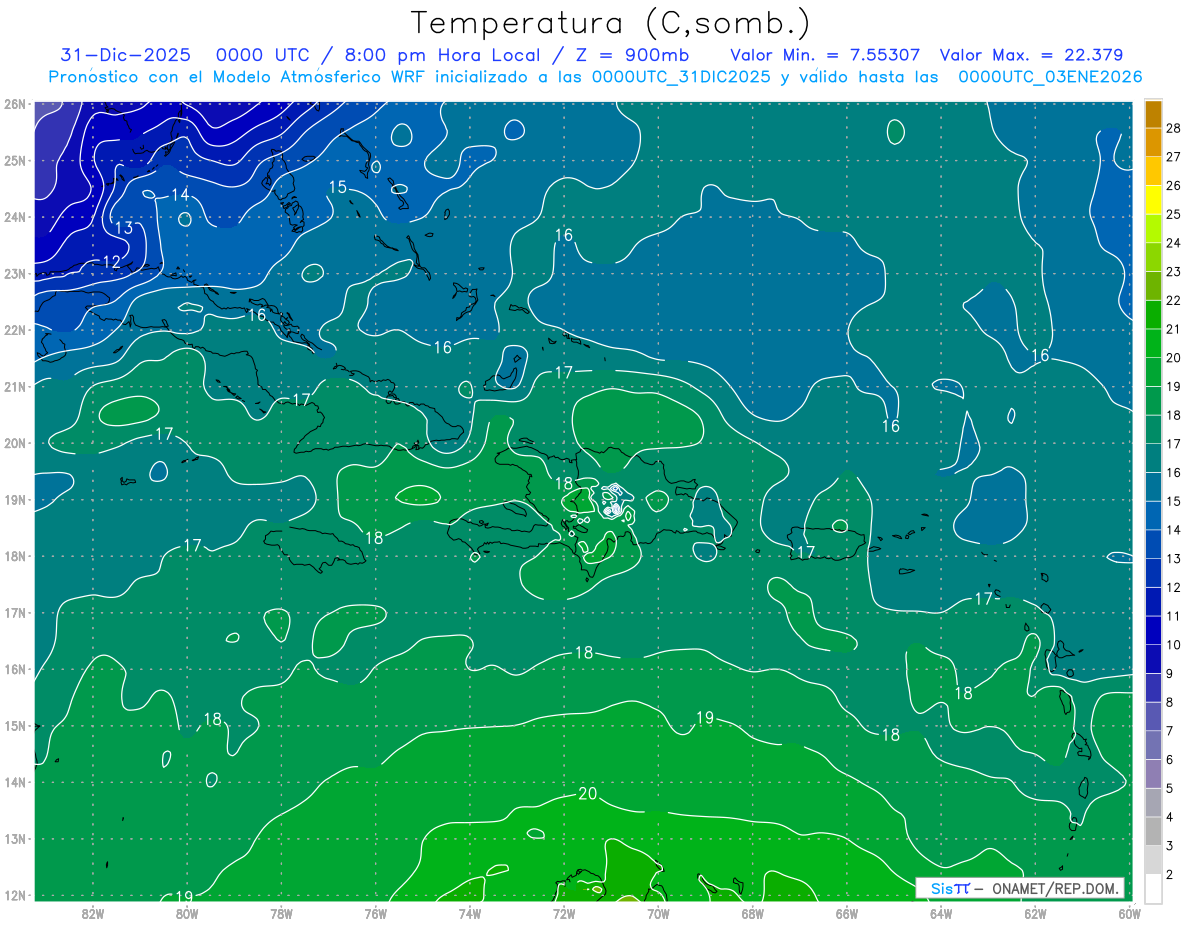Click the '76W' longitude axis label

point(375,912)
